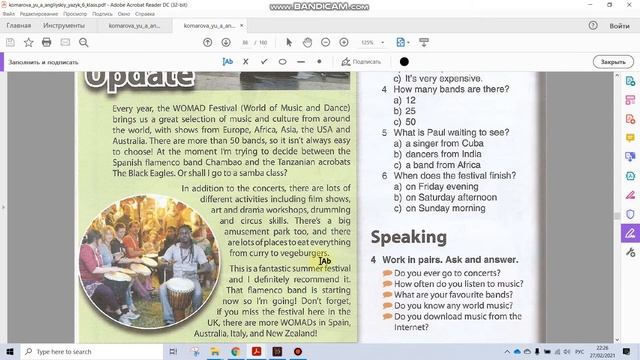640x360 pixels.
Task: Go to previous page arrow
Action: (207, 42)
